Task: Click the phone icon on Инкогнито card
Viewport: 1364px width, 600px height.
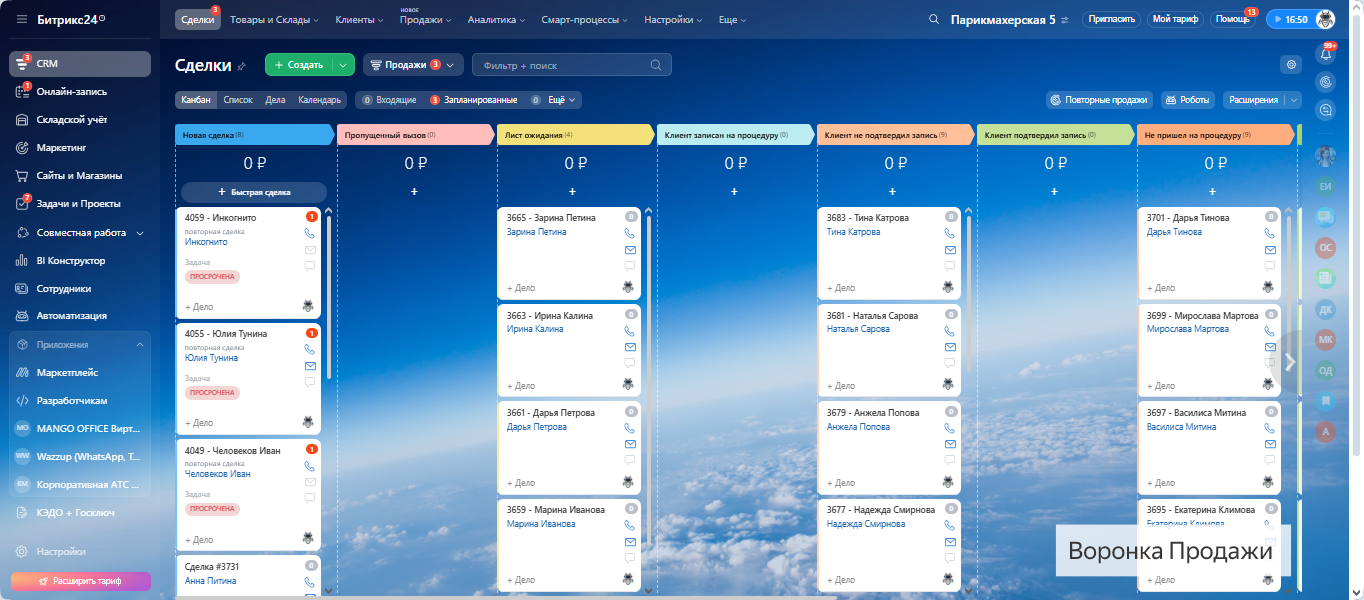Action: click(310, 233)
